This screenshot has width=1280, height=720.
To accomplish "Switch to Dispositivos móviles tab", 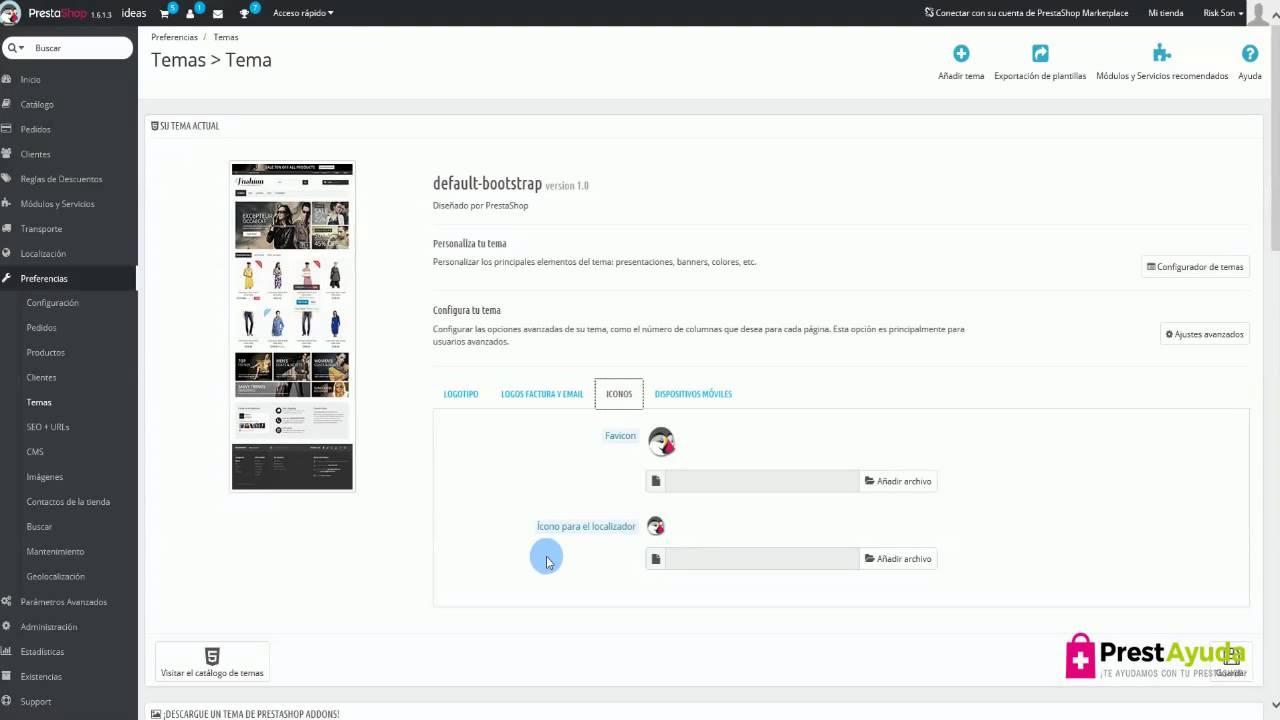I will coord(693,394).
